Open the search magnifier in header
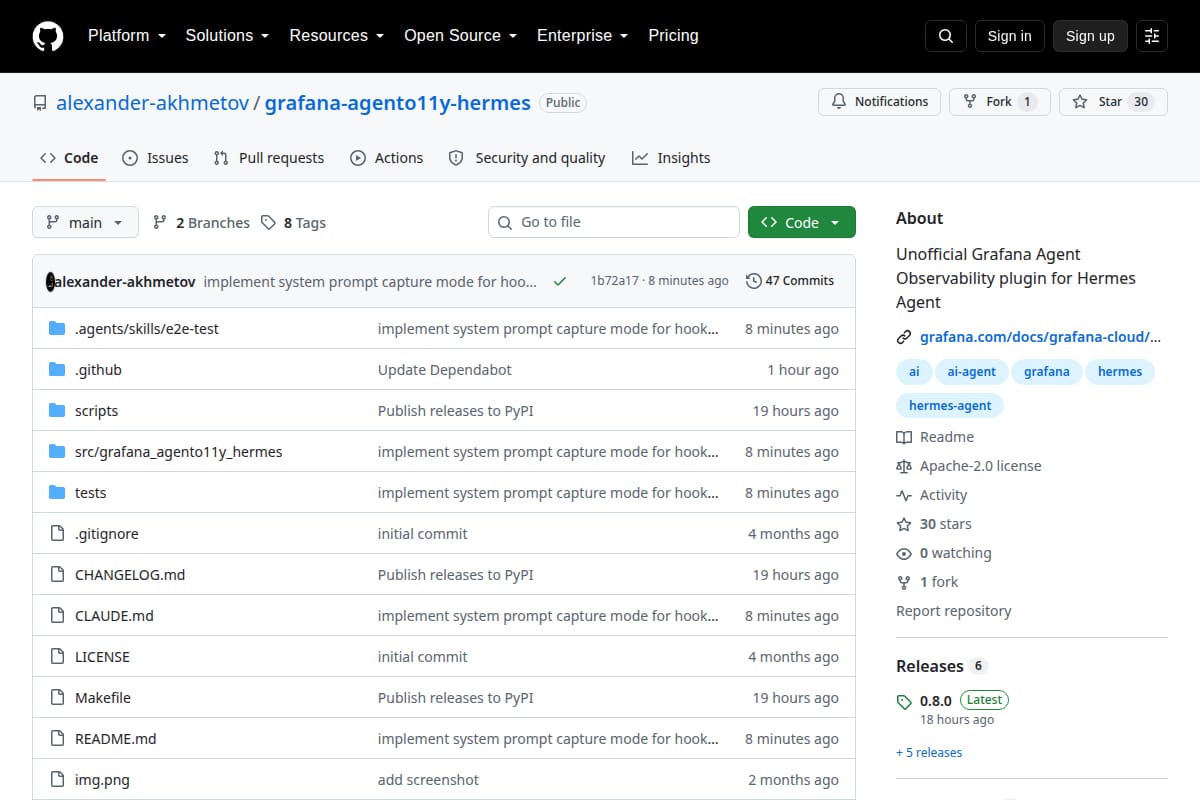The width and height of the screenshot is (1200, 800). [946, 36]
